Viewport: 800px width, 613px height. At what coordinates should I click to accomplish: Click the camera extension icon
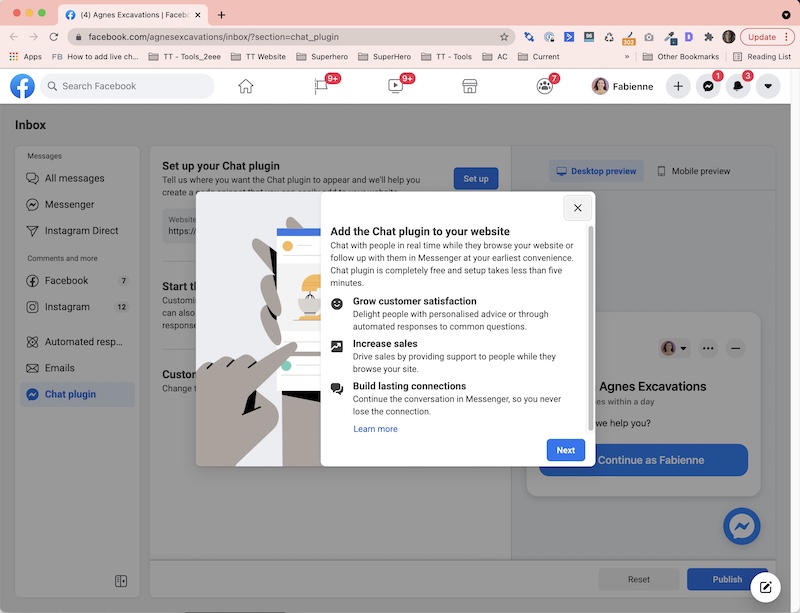(649, 37)
